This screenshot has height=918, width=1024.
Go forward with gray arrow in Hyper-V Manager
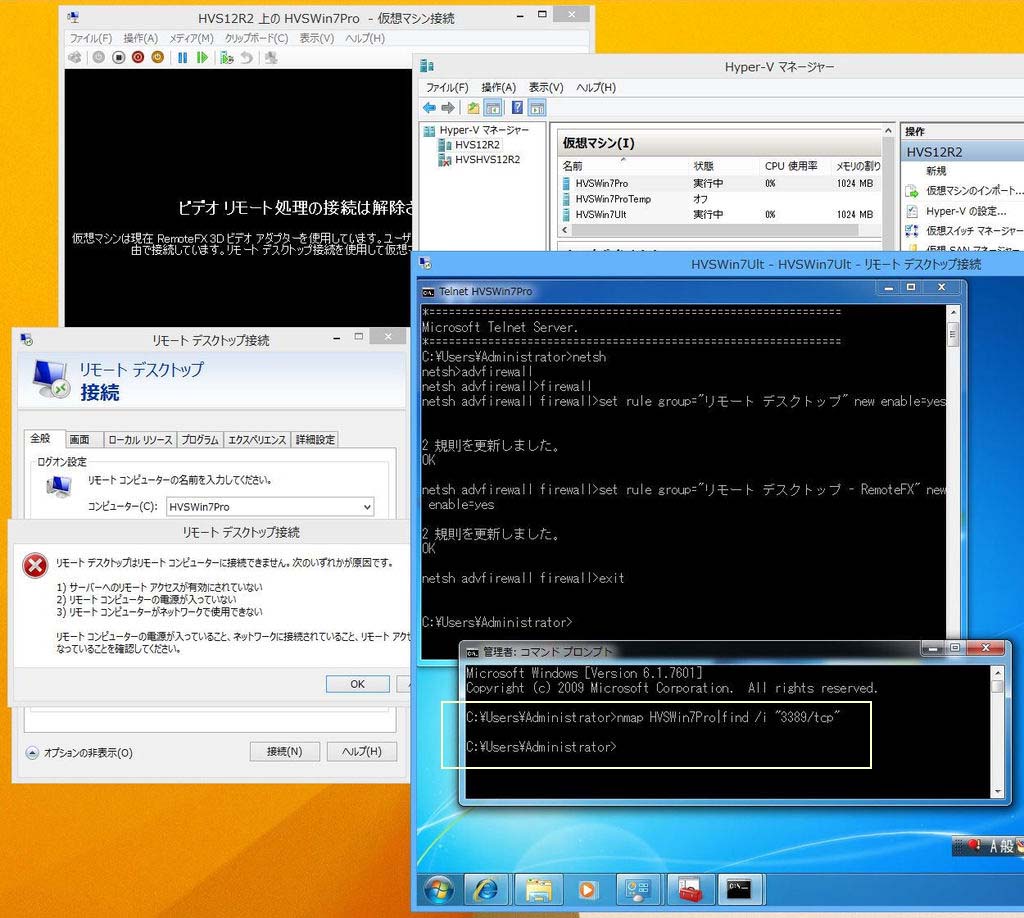pos(448,108)
